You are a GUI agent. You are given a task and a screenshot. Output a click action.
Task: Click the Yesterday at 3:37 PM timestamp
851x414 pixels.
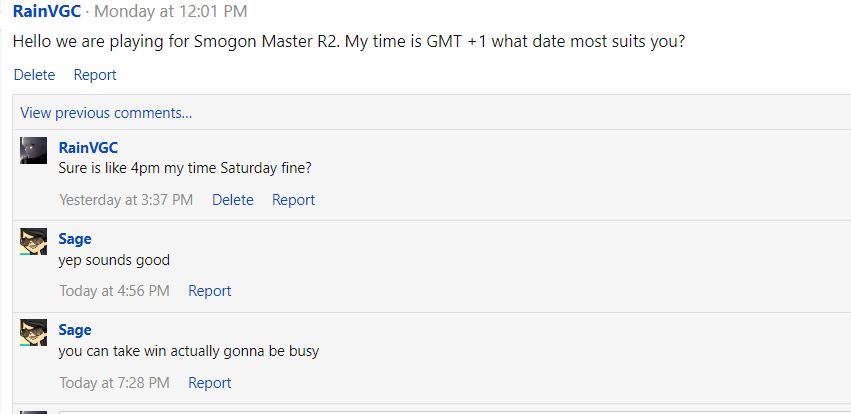(x=126, y=200)
